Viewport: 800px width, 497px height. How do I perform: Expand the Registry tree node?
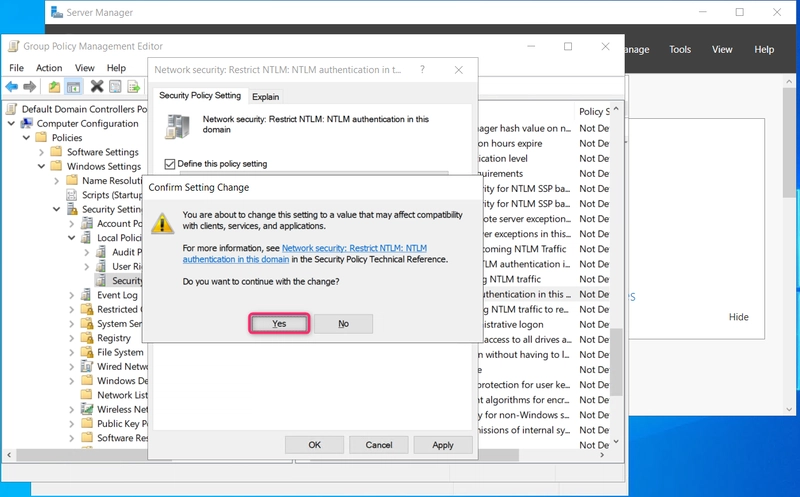(71, 338)
